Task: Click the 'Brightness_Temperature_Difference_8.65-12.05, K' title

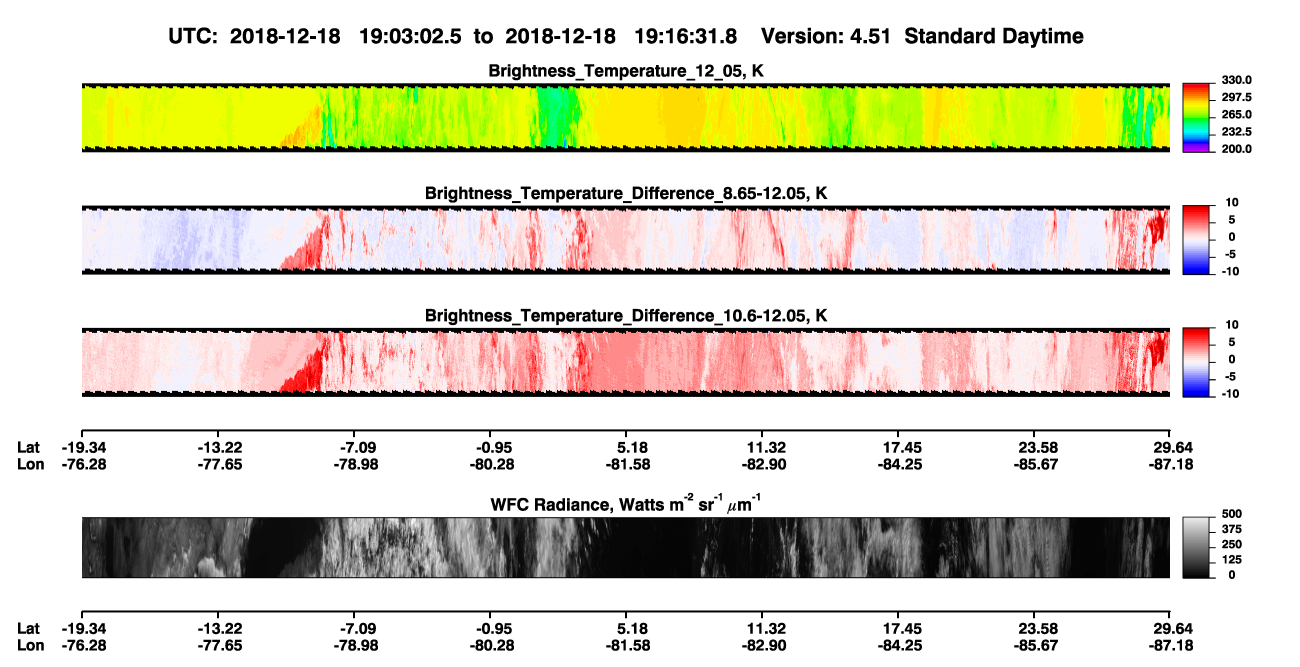Action: [x=626, y=193]
